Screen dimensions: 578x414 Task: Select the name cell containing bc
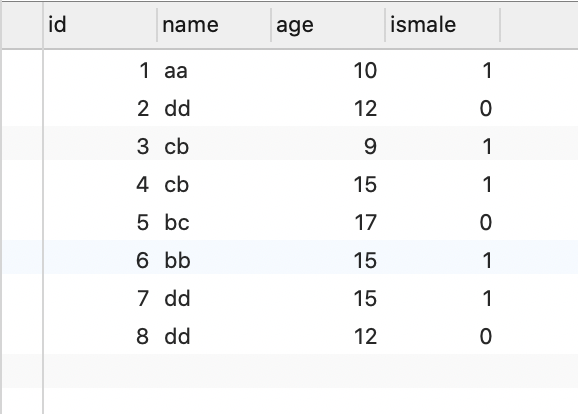pos(214,222)
